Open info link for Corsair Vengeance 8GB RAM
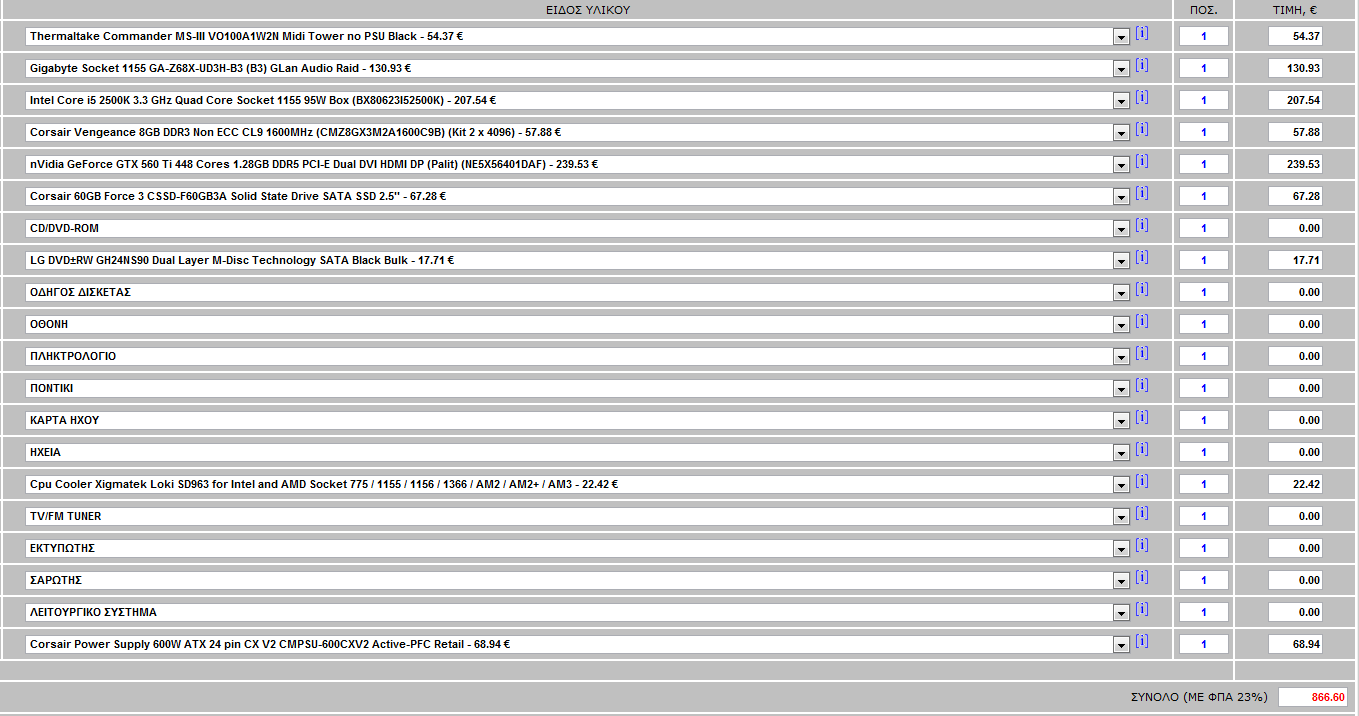The image size is (1359, 716). point(1142,129)
